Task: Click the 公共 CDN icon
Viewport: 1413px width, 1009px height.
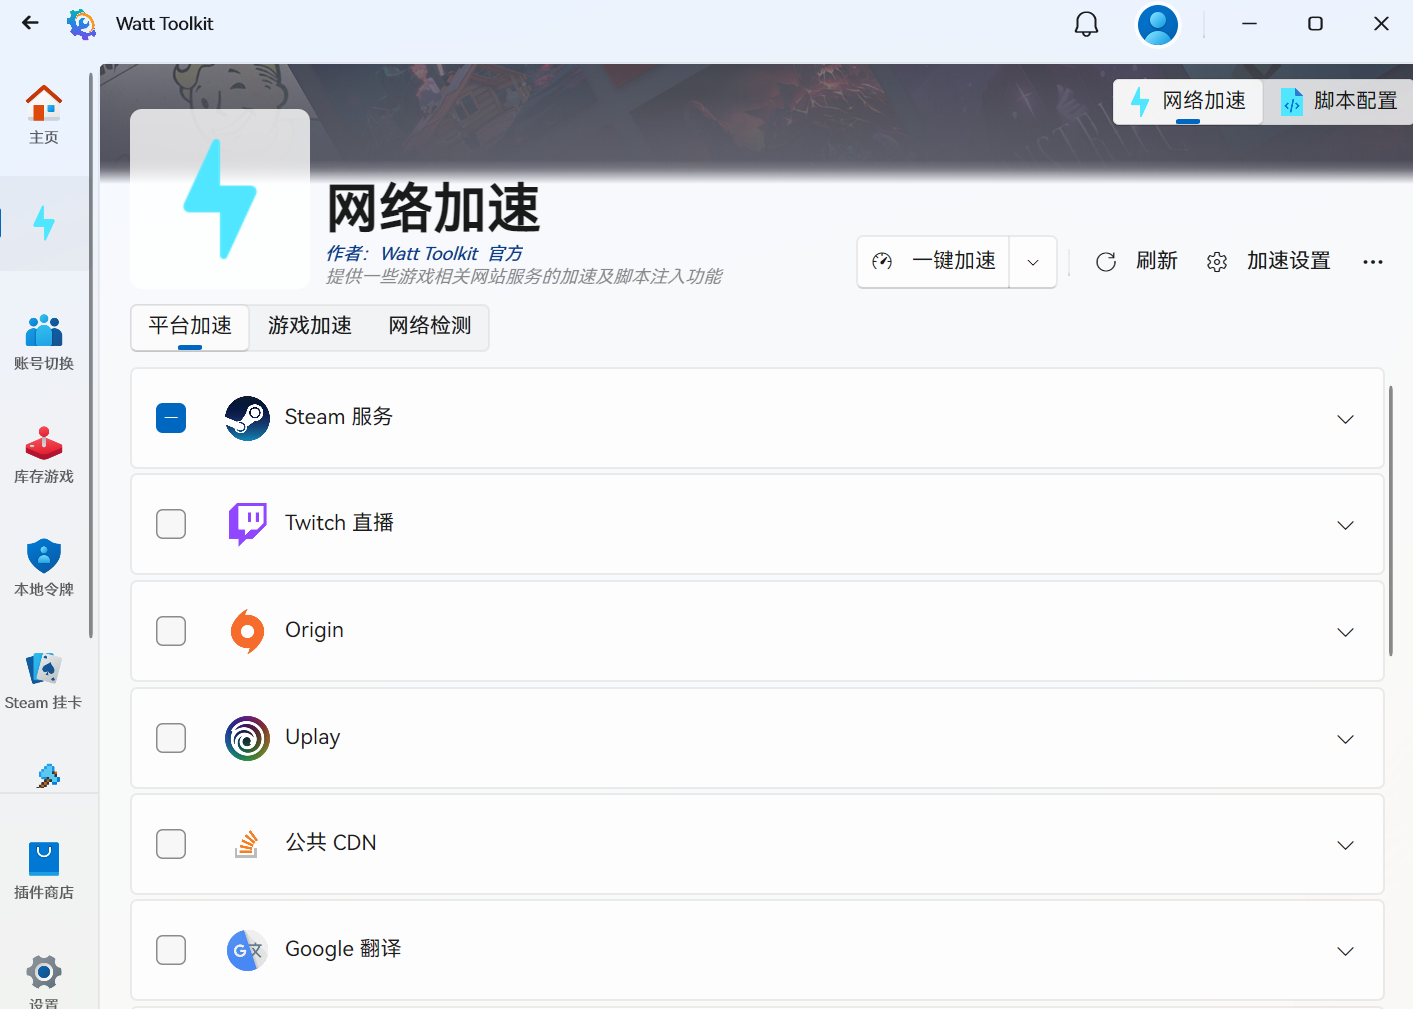Action: pos(247,844)
